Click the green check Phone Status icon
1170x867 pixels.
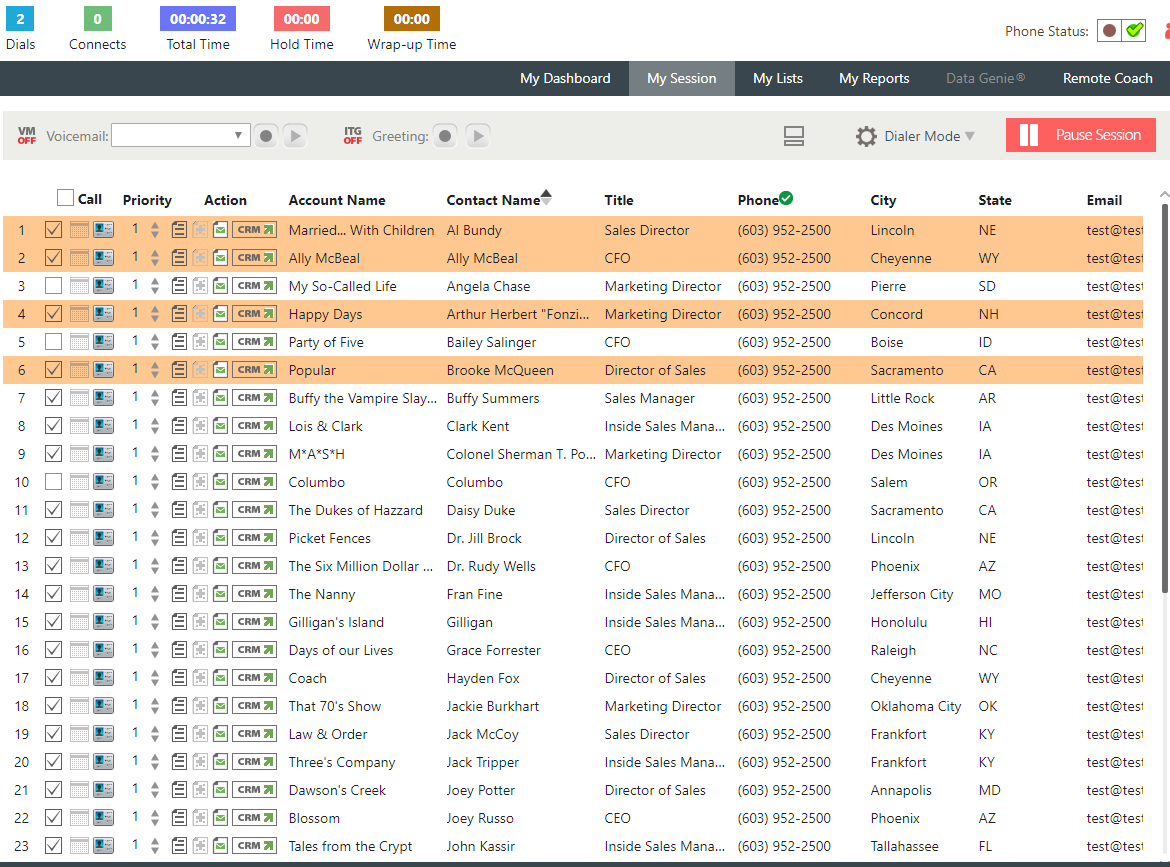click(x=1134, y=31)
